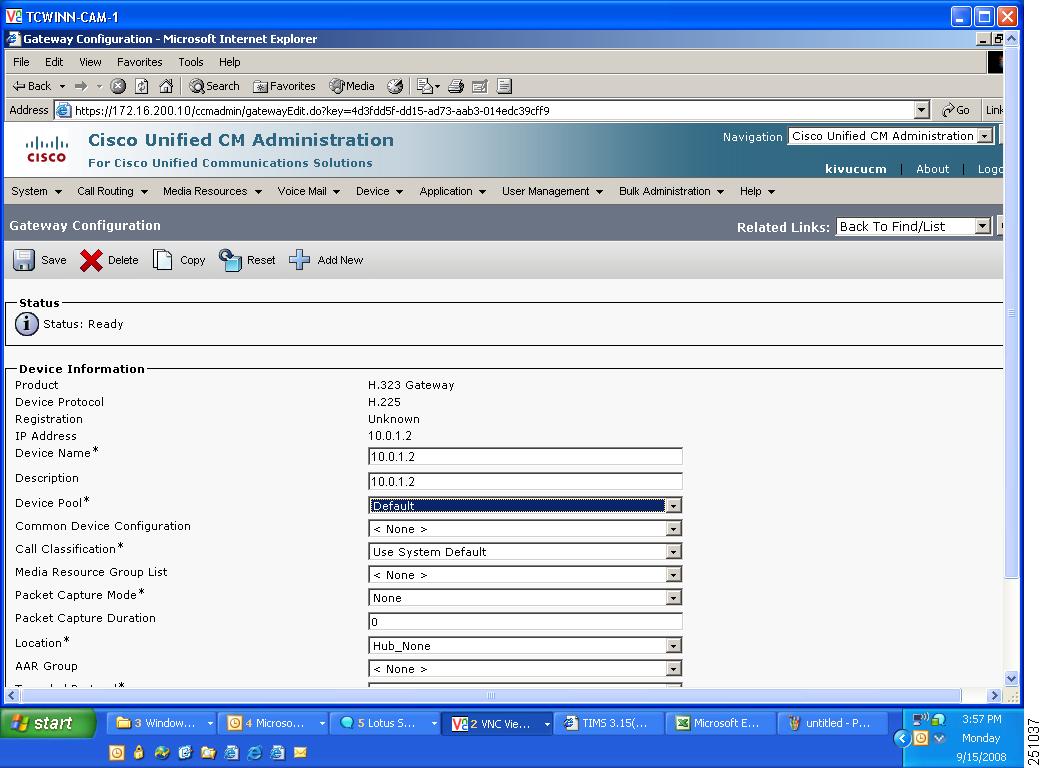
Task: Click the Packet Capture Duration field
Action: click(525, 622)
